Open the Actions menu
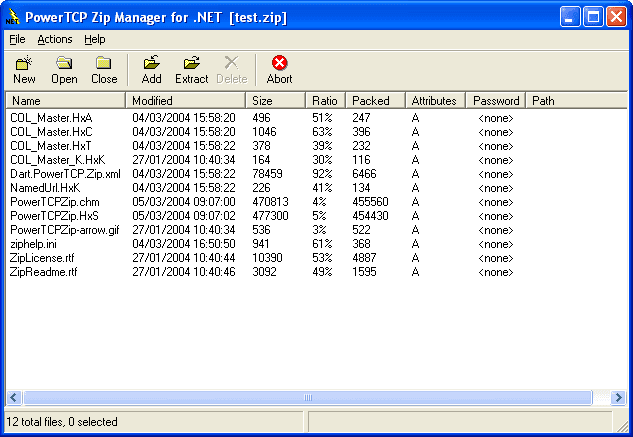Viewport: 633px width, 437px height. tap(54, 39)
